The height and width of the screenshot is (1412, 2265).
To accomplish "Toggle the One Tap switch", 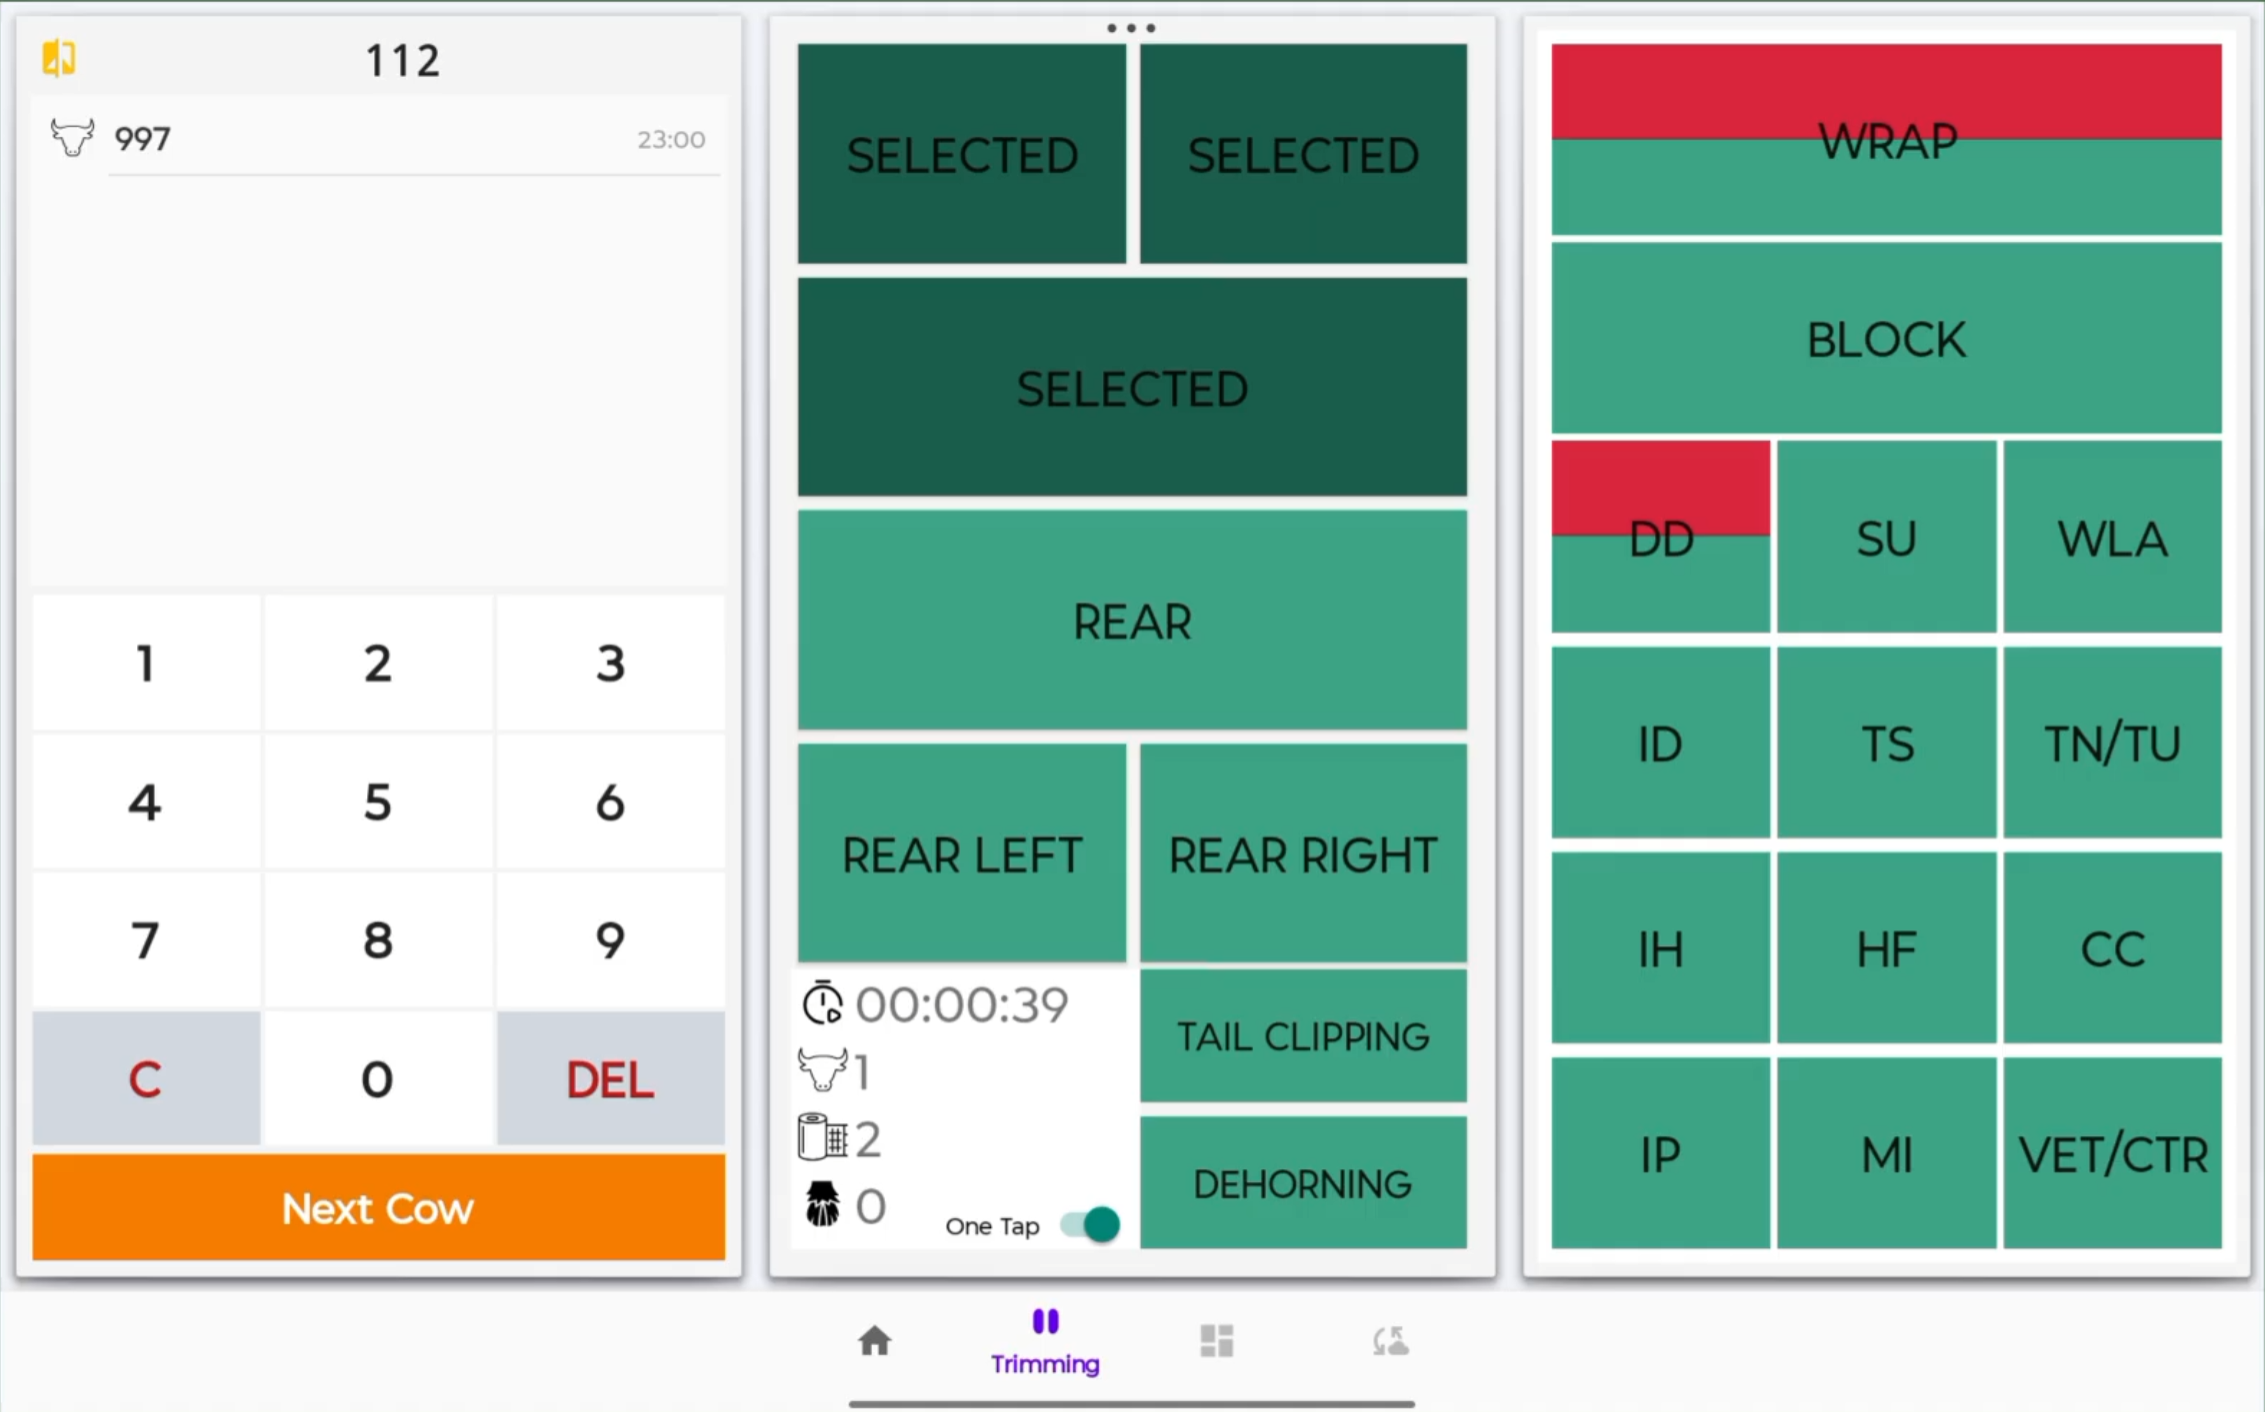I will [x=1087, y=1224].
